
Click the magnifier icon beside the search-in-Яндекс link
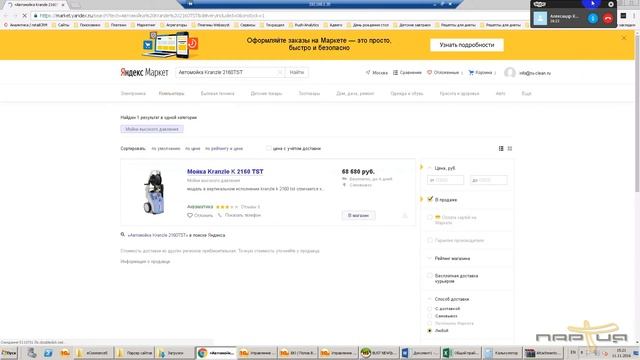coord(122,235)
